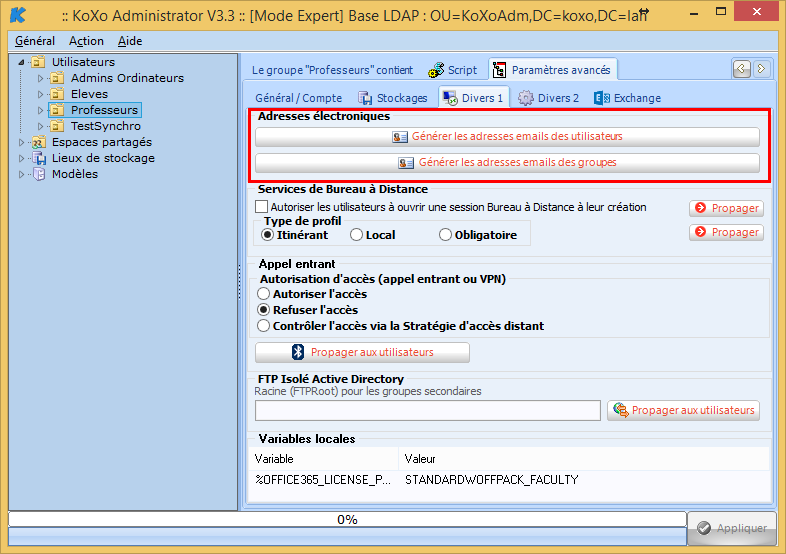Click the Divers 2 gear icon

click(x=525, y=98)
